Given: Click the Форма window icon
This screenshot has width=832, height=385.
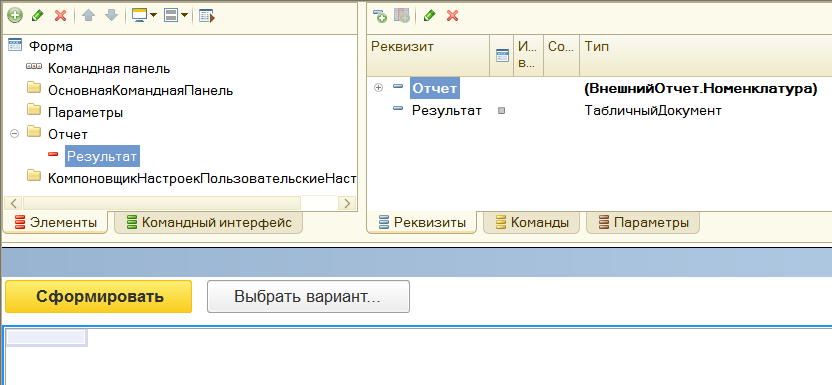Looking at the screenshot, I should (15, 45).
